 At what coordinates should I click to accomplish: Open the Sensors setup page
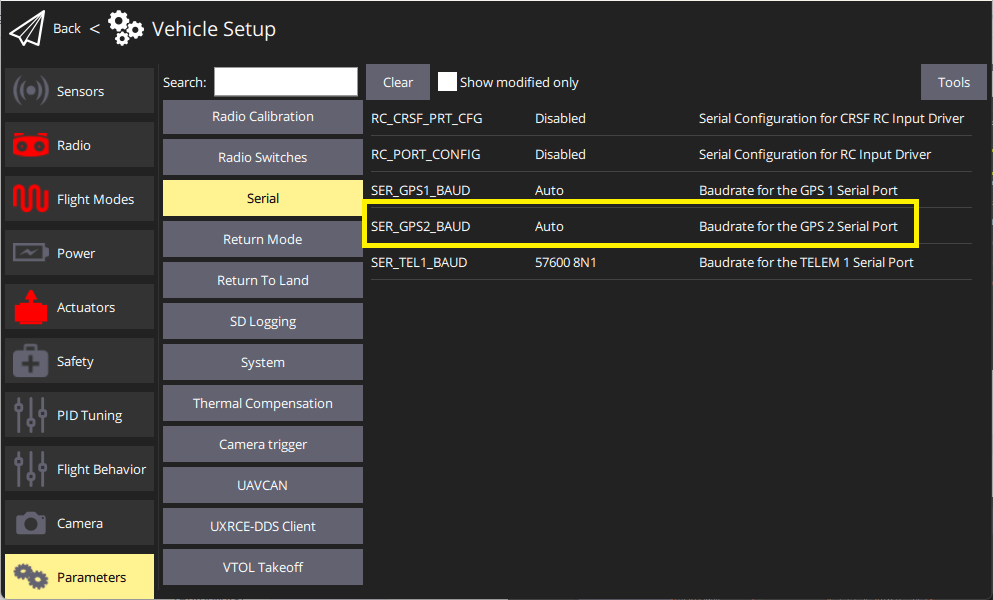pyautogui.click(x=79, y=91)
